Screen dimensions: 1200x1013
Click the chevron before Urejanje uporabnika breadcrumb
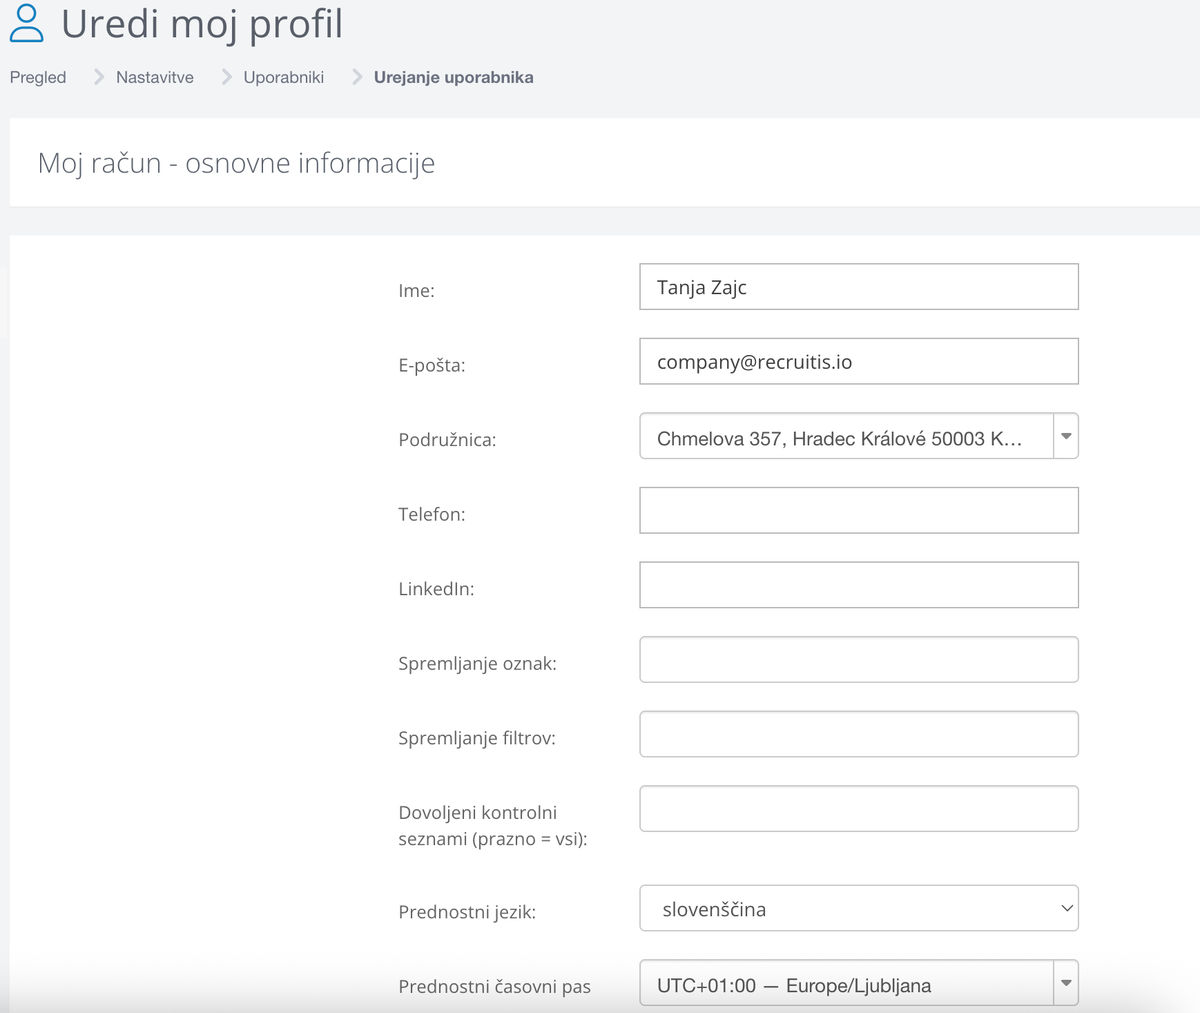[x=357, y=77]
